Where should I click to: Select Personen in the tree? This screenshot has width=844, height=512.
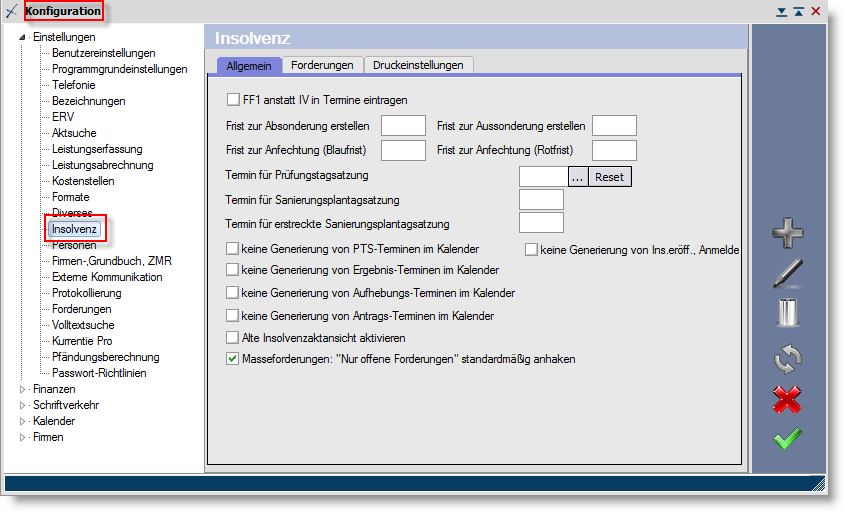point(74,245)
